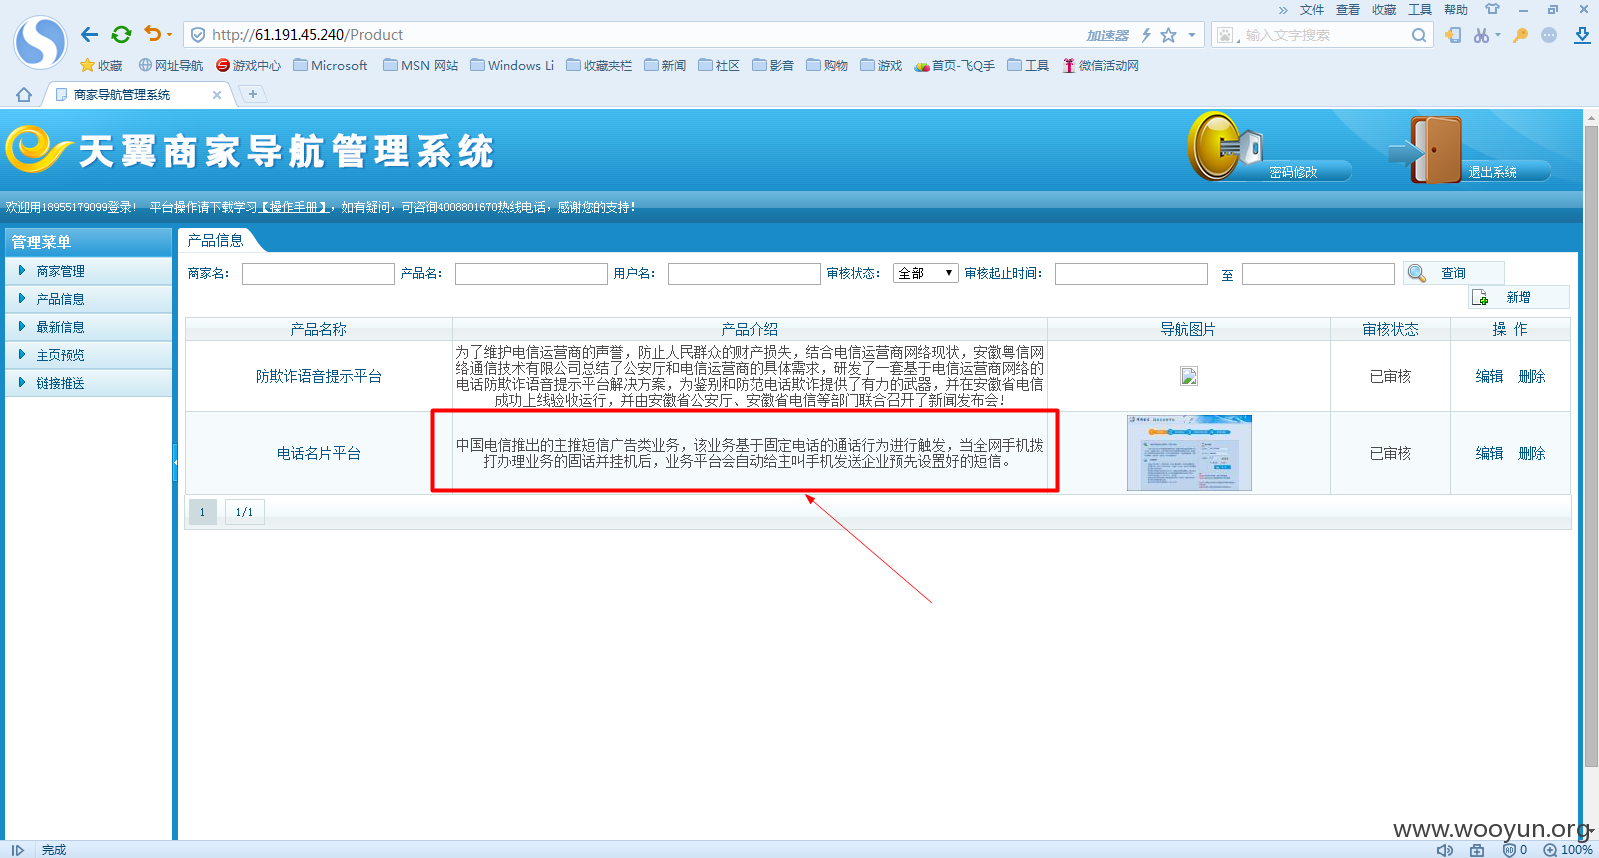Viewport: 1599px width, 858px height.
Task: Click the star bookmark icon in address bar
Action: point(1168,35)
